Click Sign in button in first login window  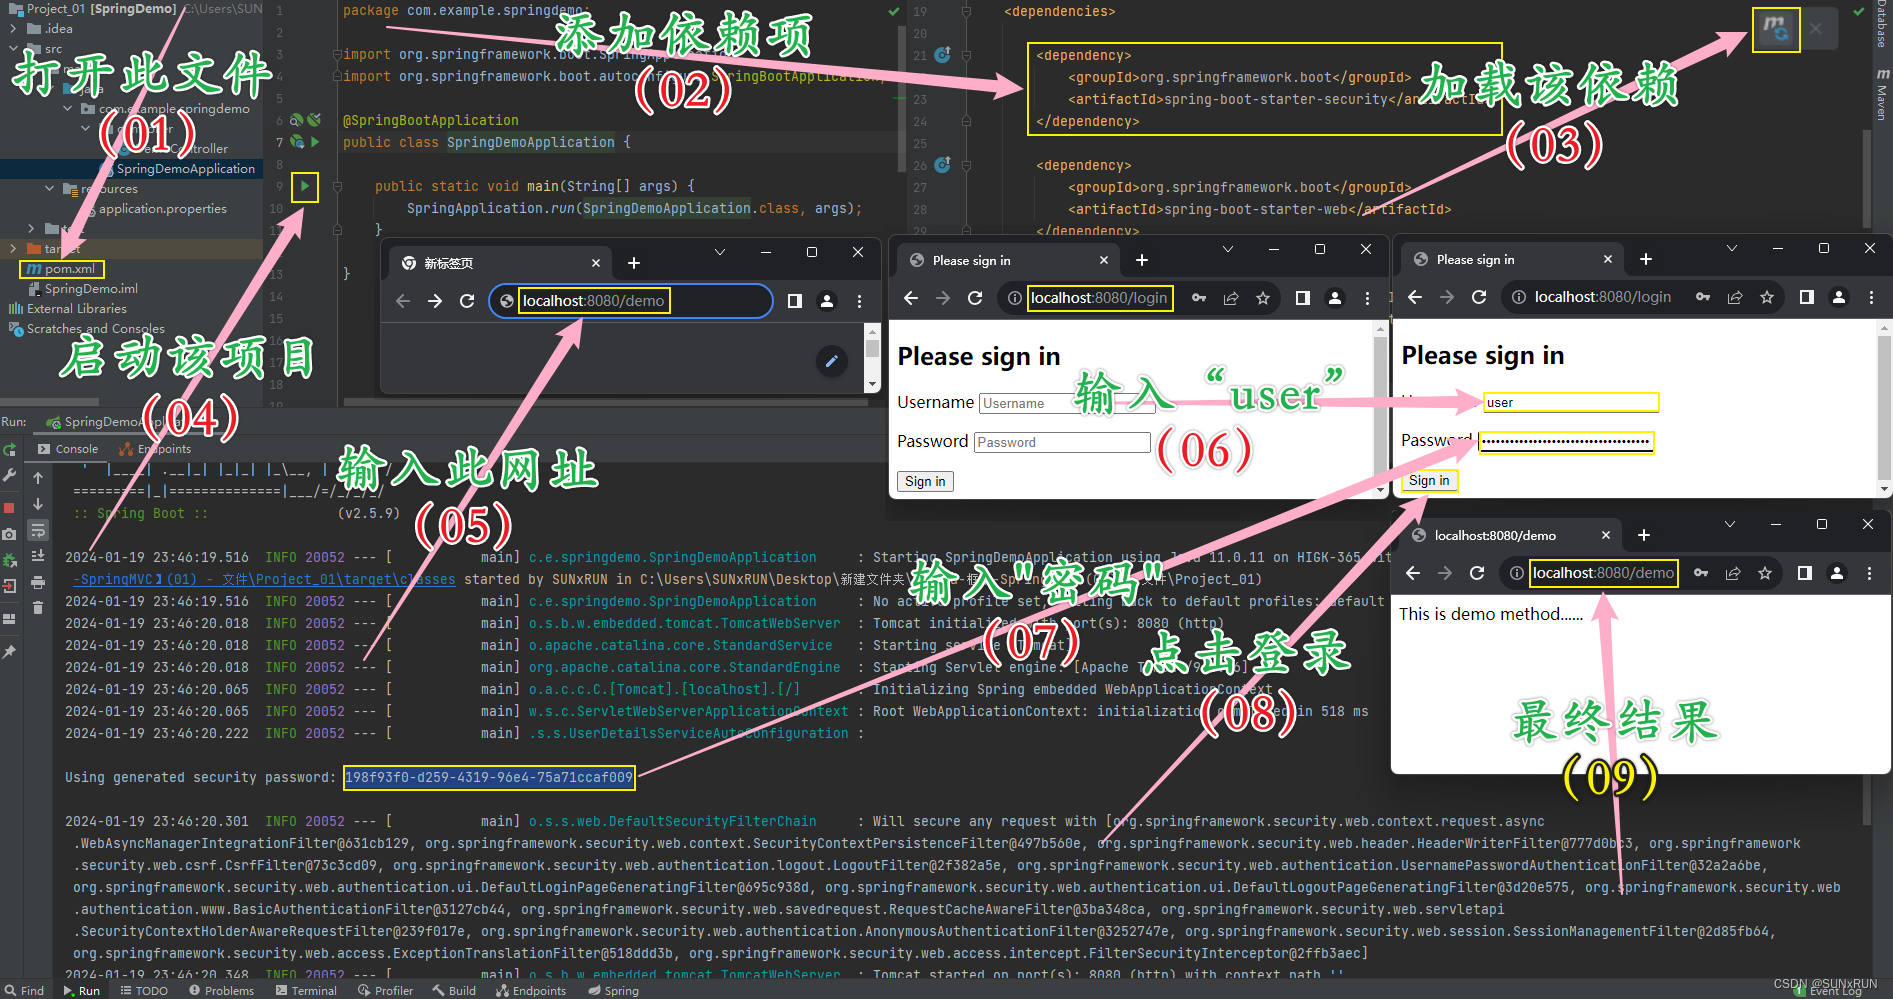(925, 481)
